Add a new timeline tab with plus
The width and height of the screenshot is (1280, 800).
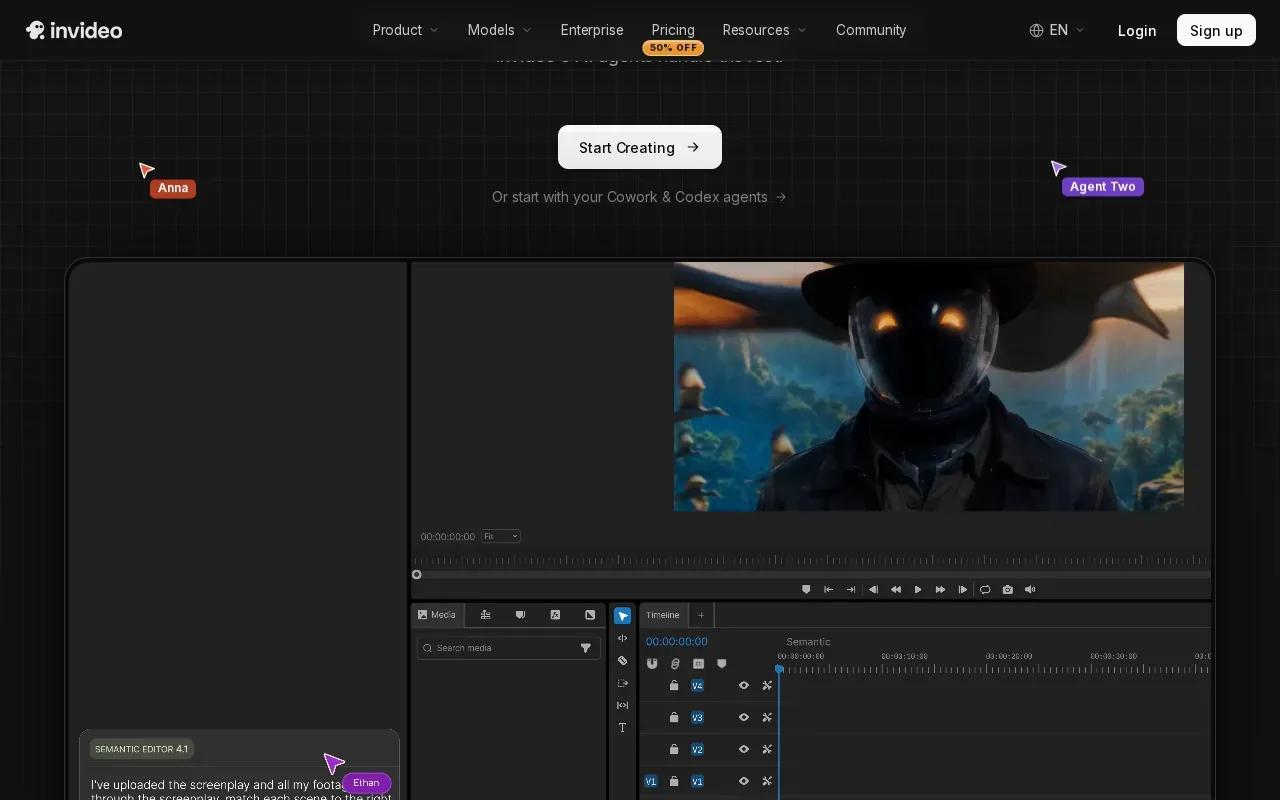point(701,615)
